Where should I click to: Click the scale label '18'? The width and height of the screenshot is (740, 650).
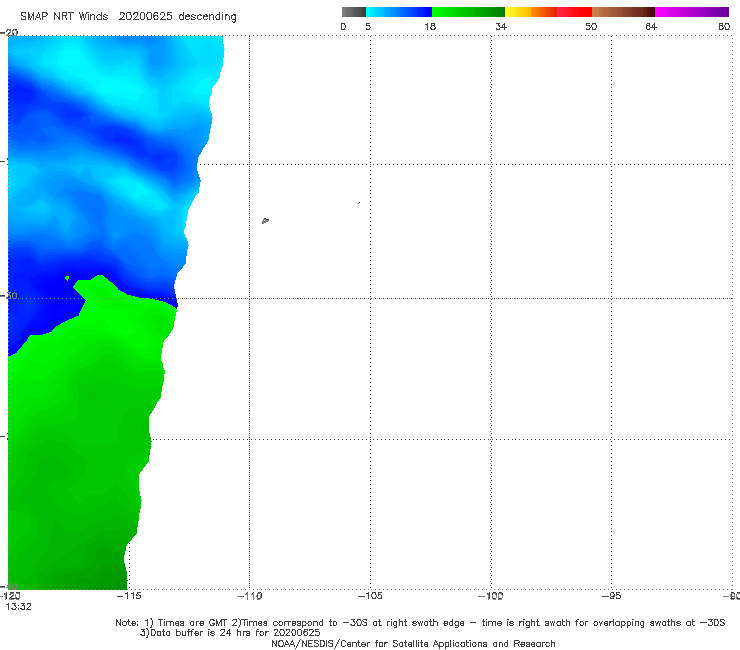coord(430,26)
